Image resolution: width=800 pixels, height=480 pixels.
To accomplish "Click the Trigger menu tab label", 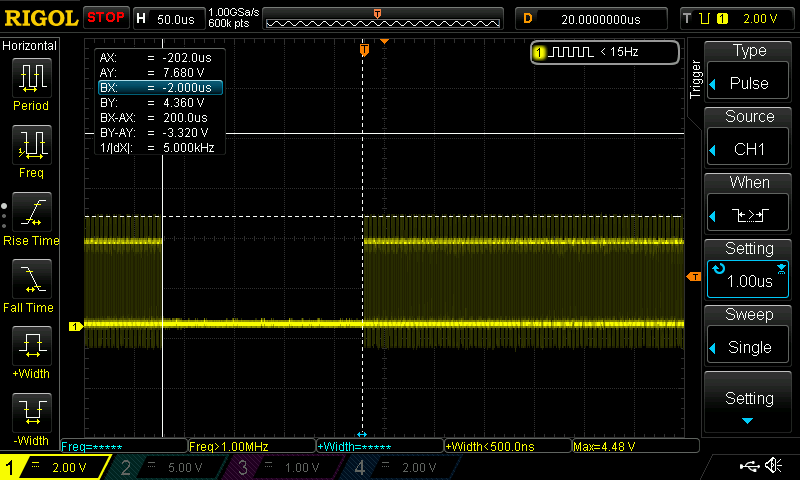I will [x=695, y=79].
